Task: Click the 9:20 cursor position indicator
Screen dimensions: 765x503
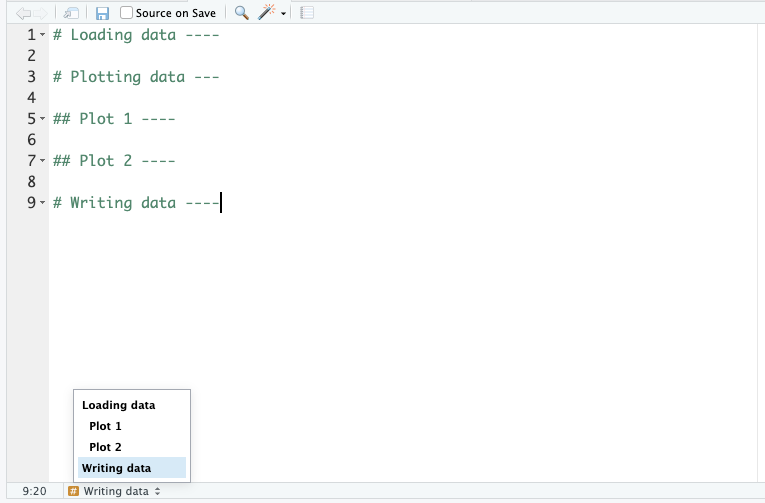Action: 34,491
